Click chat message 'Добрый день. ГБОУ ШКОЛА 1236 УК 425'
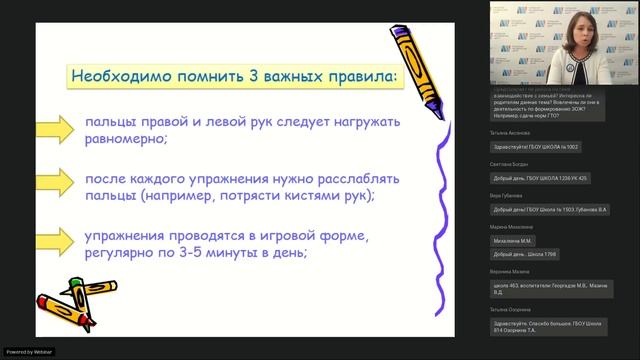 click(x=540, y=178)
